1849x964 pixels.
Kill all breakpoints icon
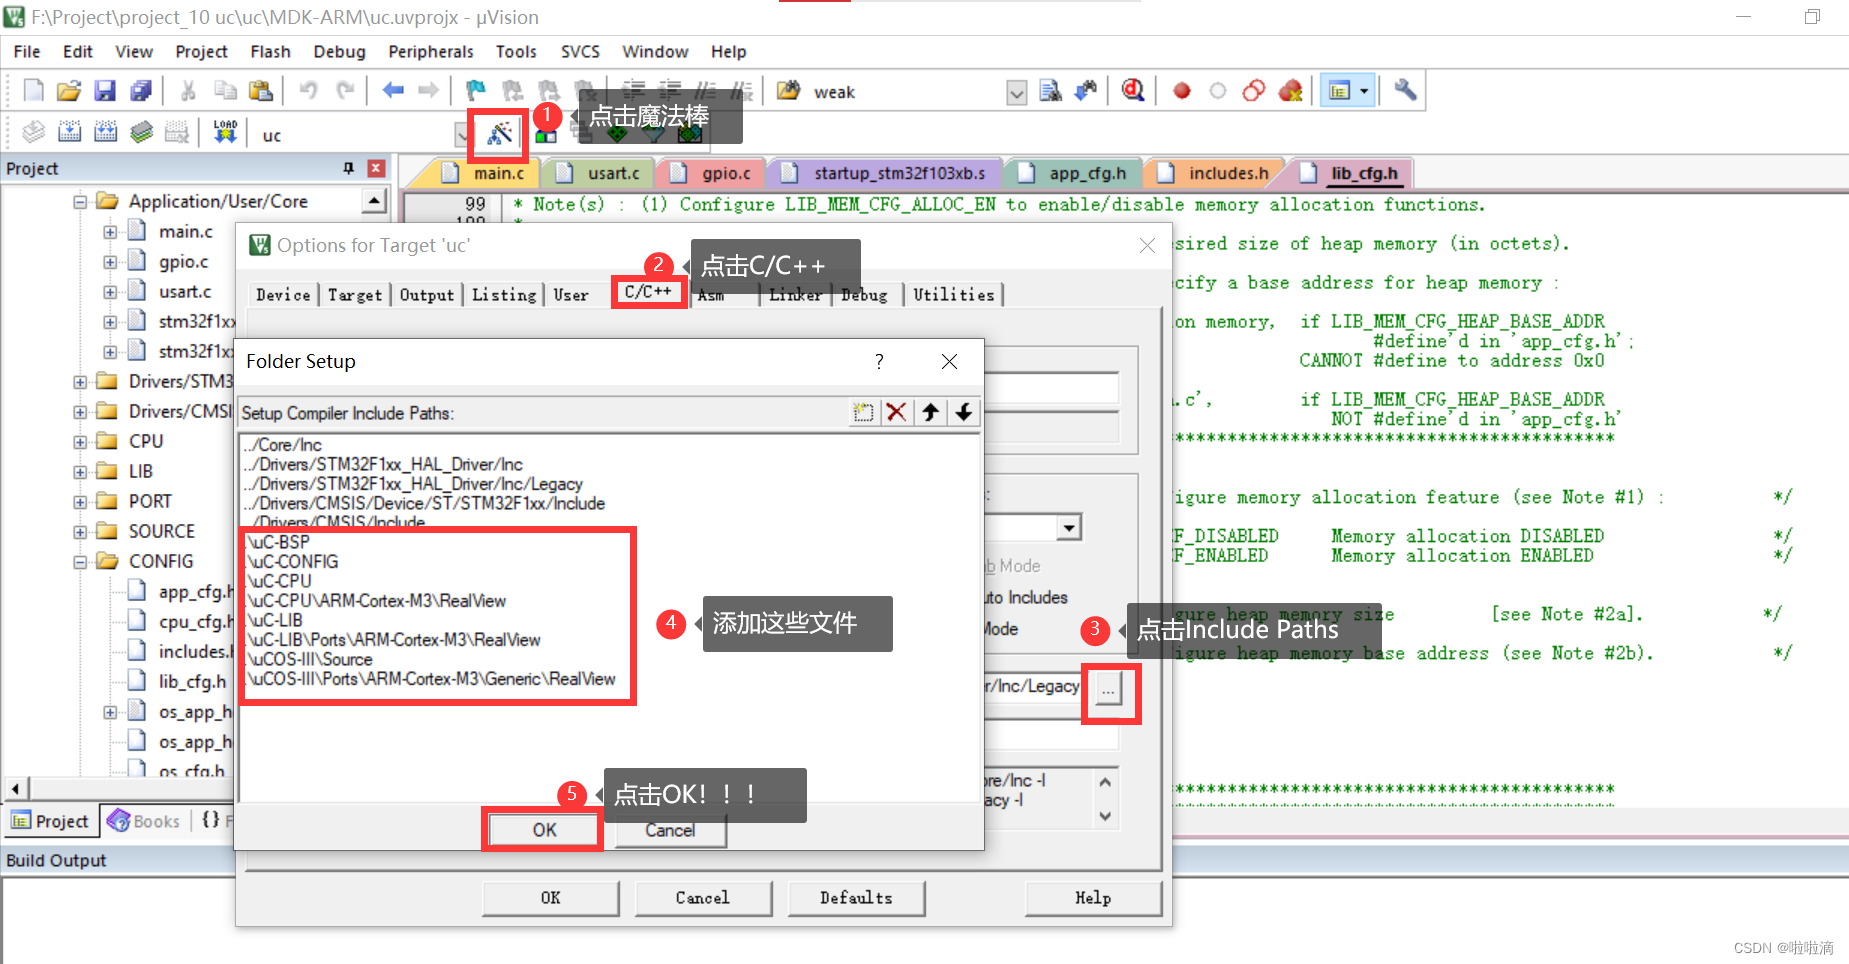[1290, 91]
